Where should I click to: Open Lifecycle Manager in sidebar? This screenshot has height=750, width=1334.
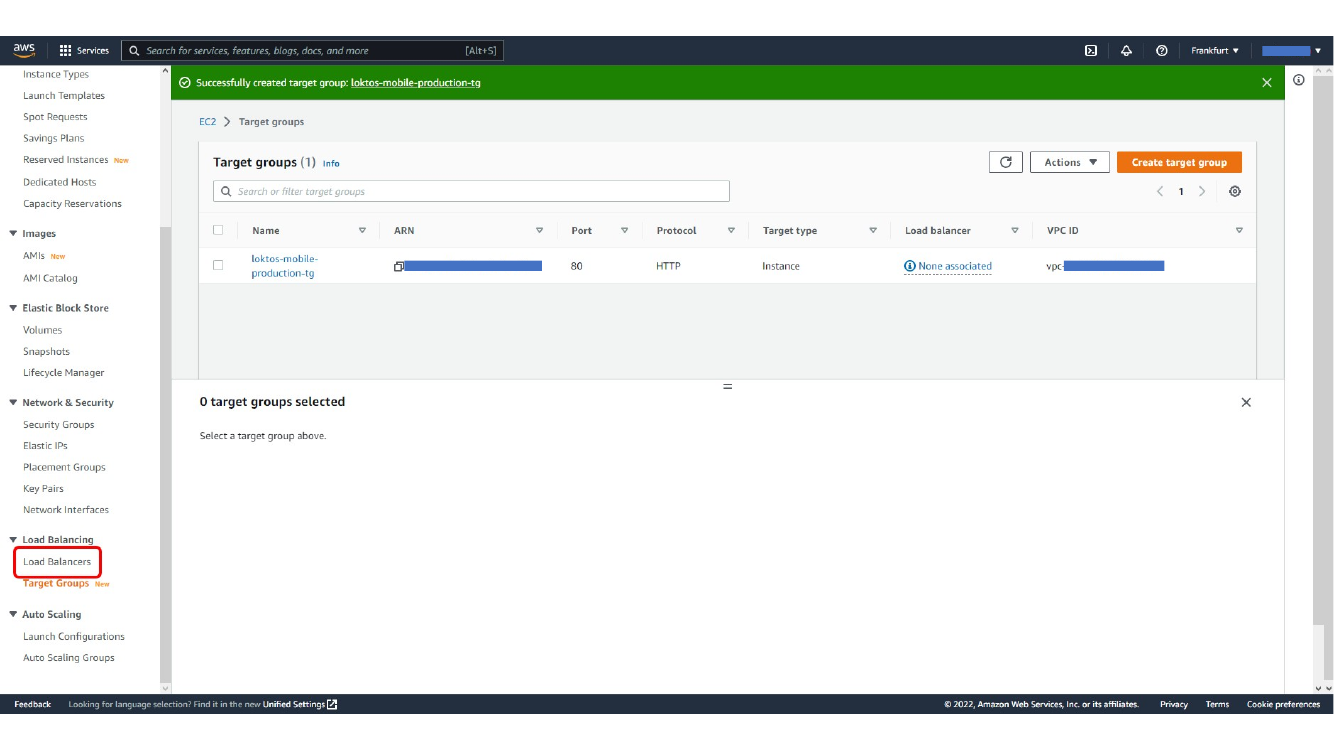pos(64,373)
